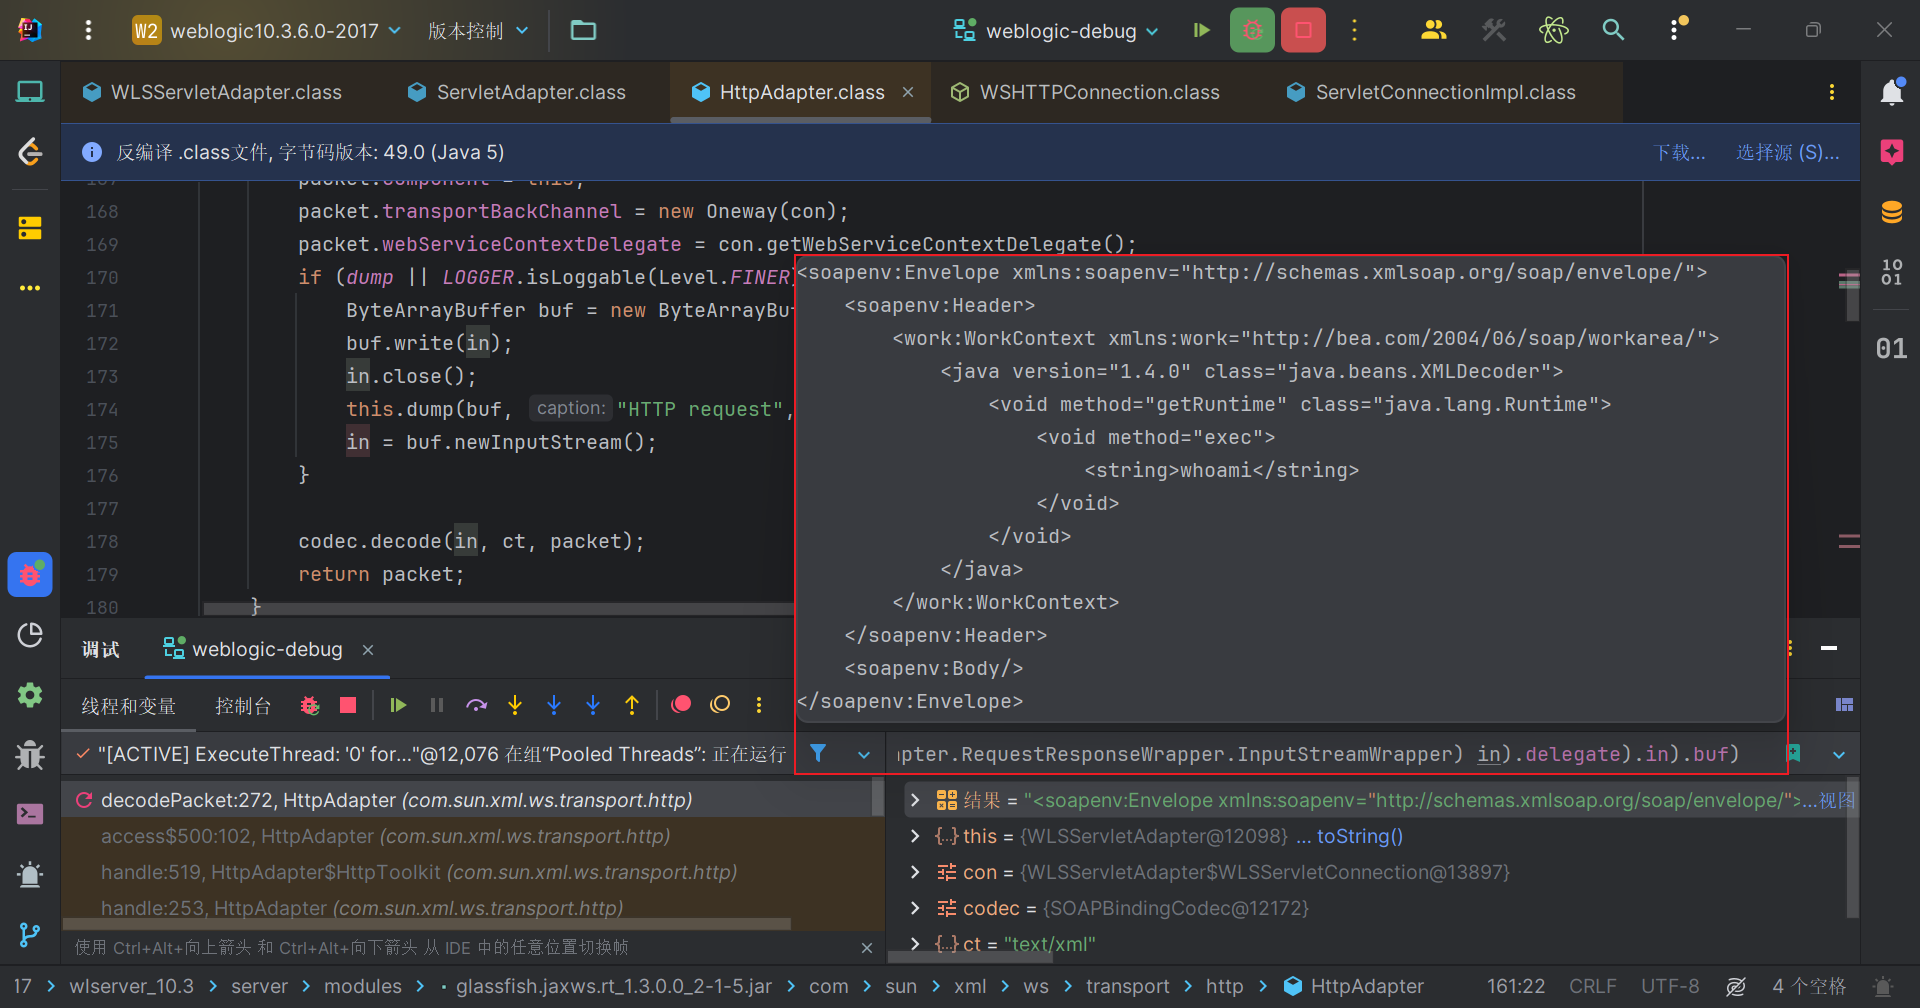Viewport: 1920px width, 1008px height.
Task: Open Search Everywhere magnifier
Action: pyautogui.click(x=1613, y=30)
